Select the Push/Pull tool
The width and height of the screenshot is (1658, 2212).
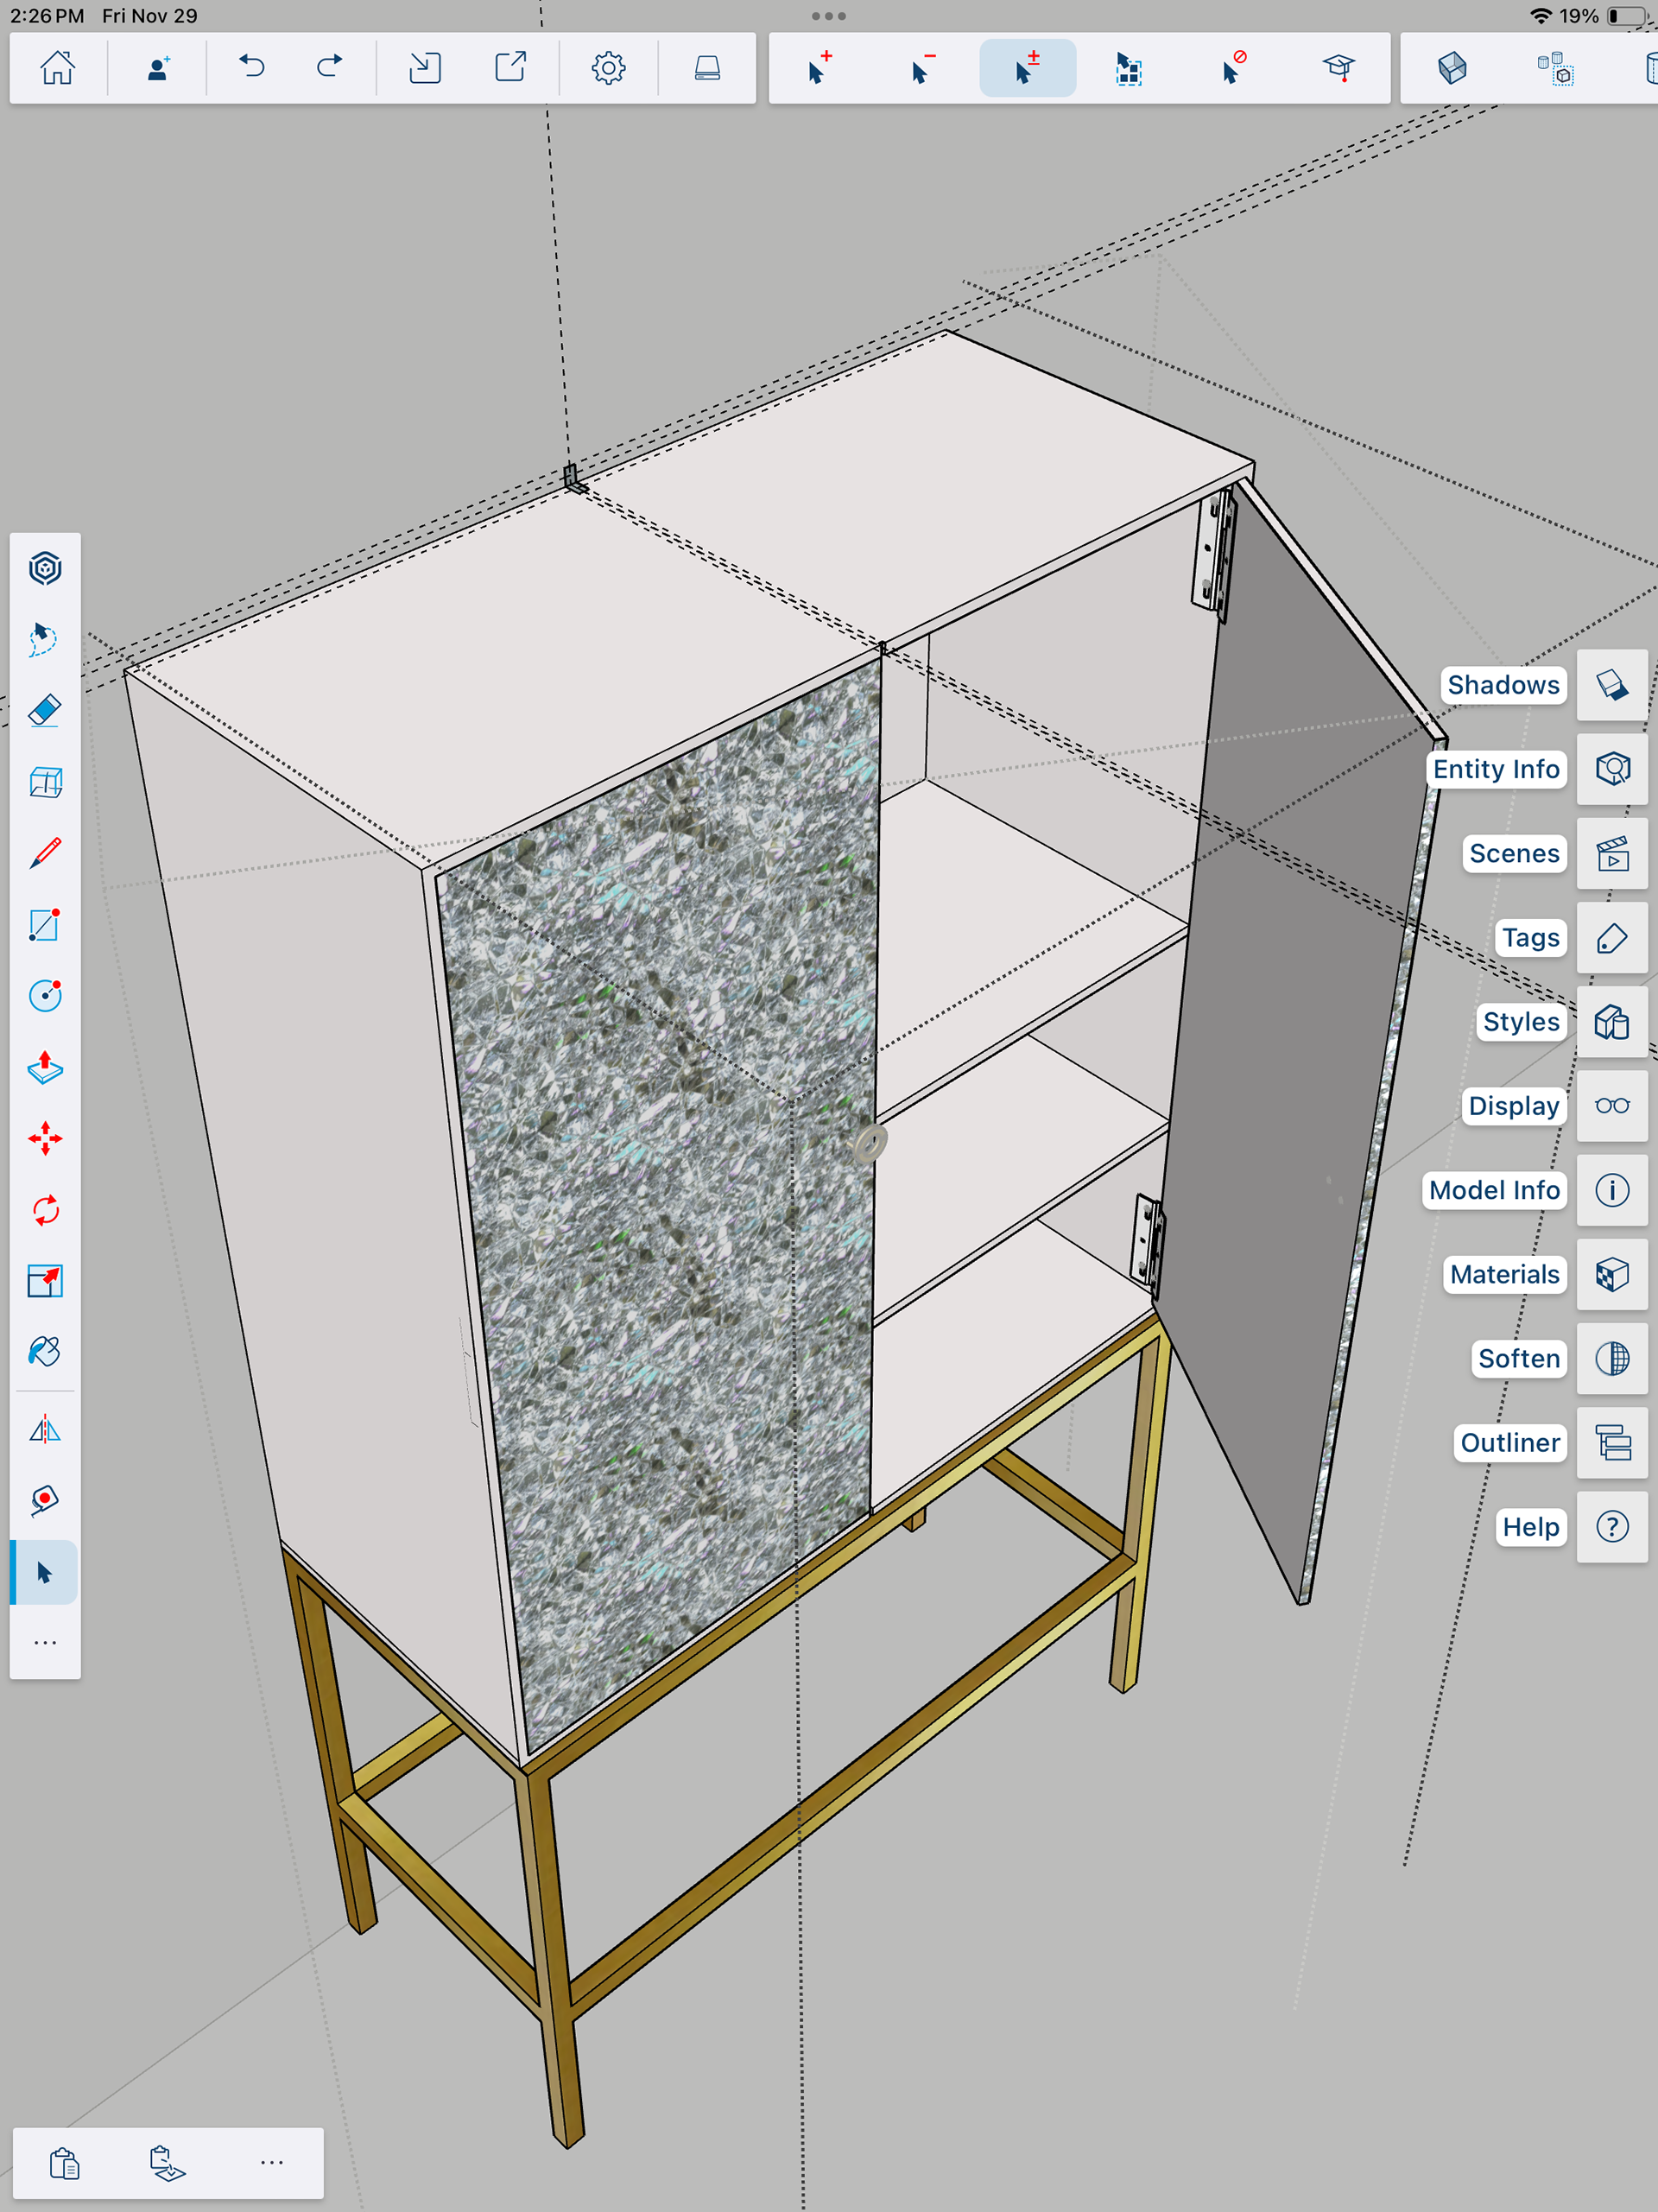click(45, 1068)
